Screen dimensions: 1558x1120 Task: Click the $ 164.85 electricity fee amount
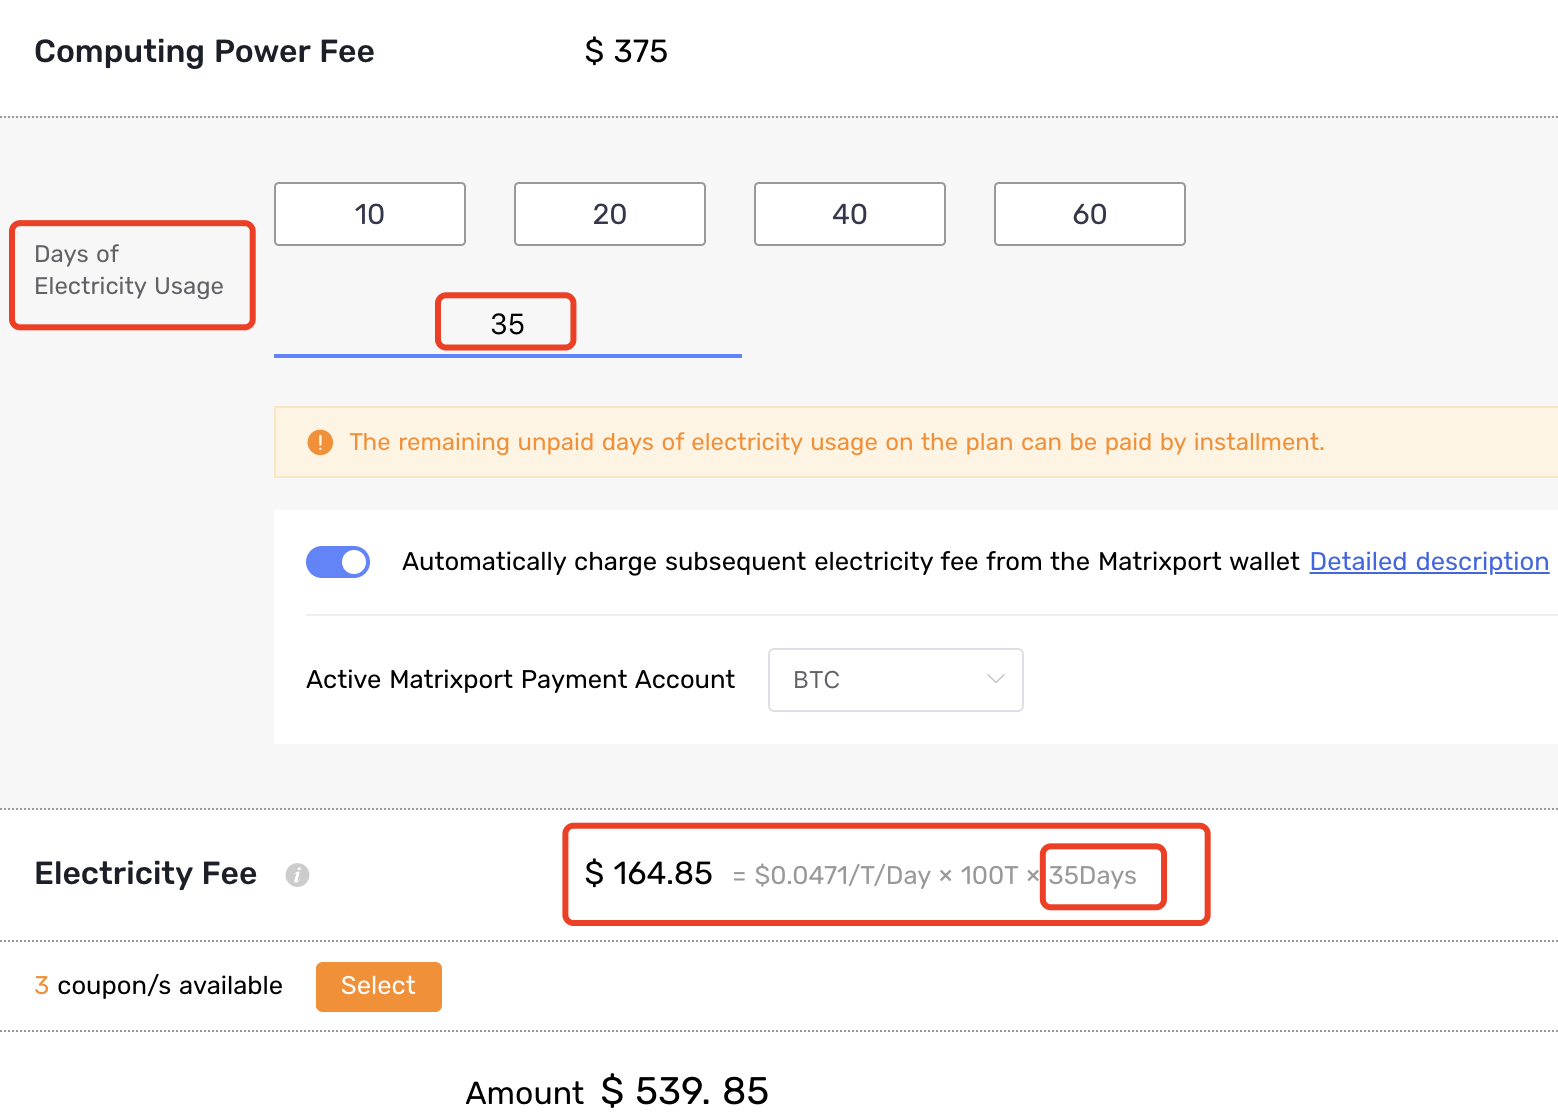pyautogui.click(x=649, y=873)
